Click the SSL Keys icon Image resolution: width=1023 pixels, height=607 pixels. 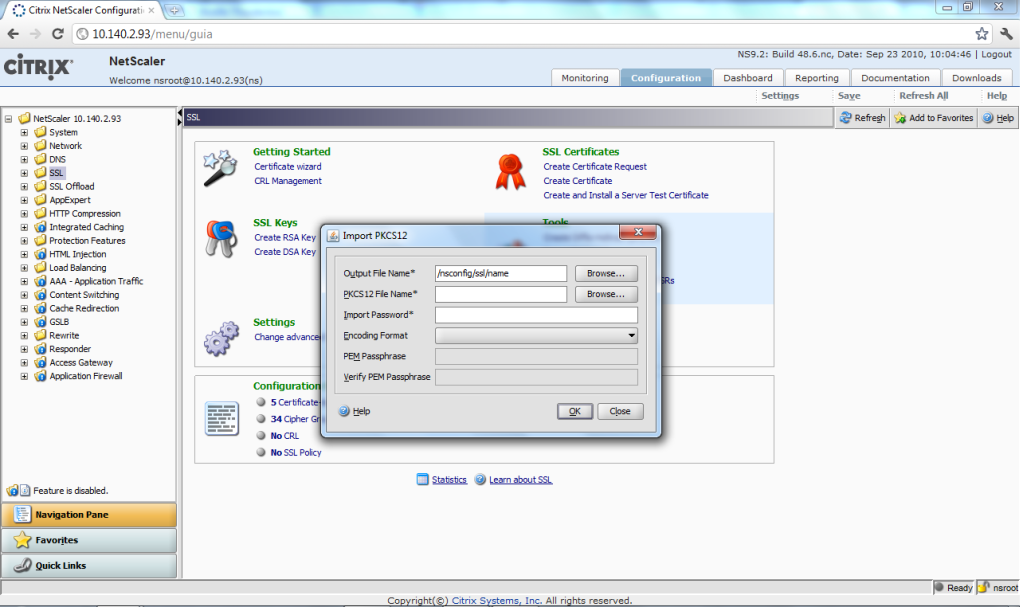[x=221, y=239]
